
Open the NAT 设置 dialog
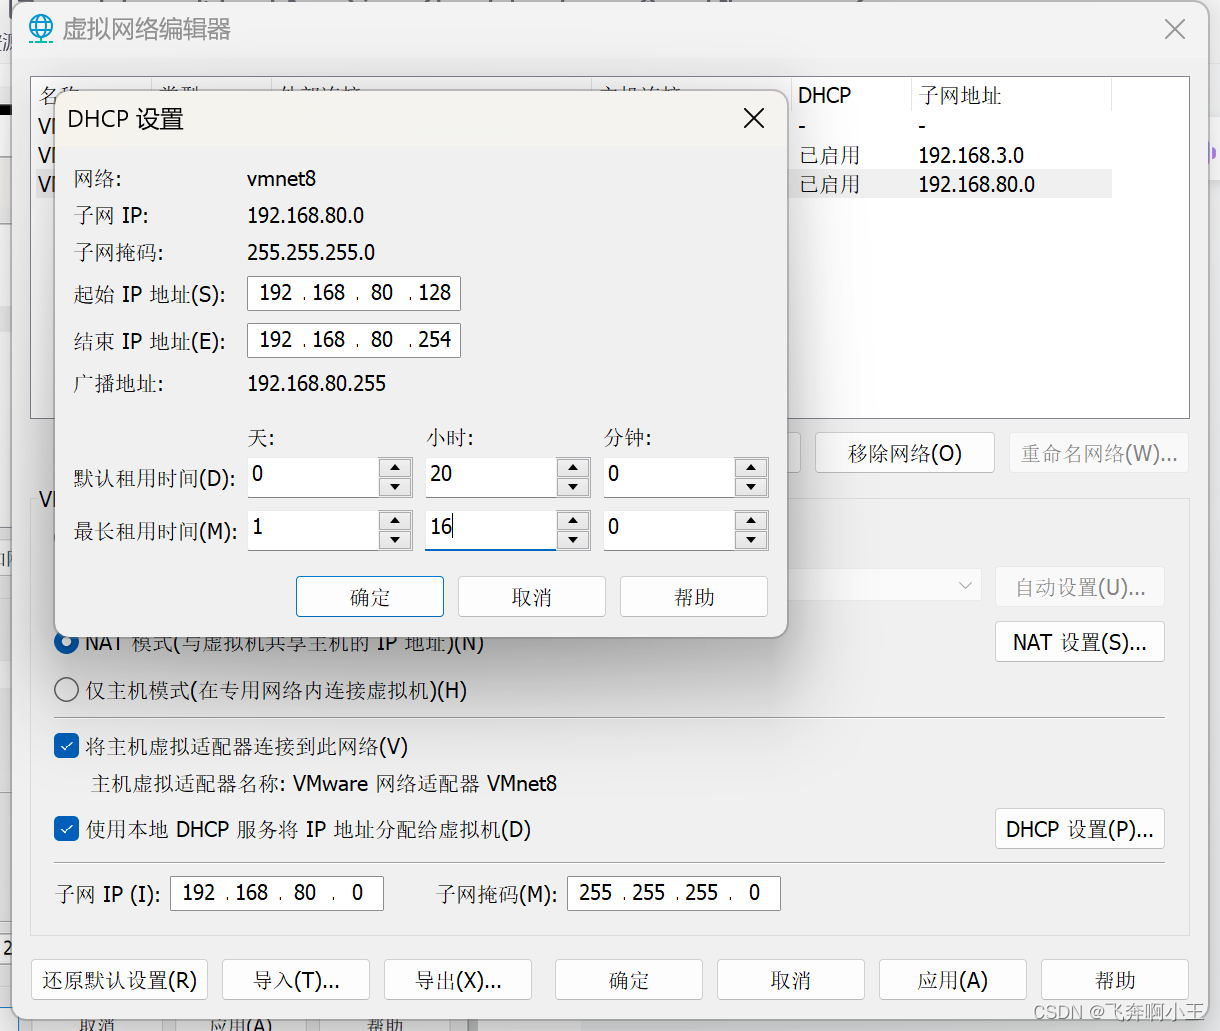coord(1079,641)
